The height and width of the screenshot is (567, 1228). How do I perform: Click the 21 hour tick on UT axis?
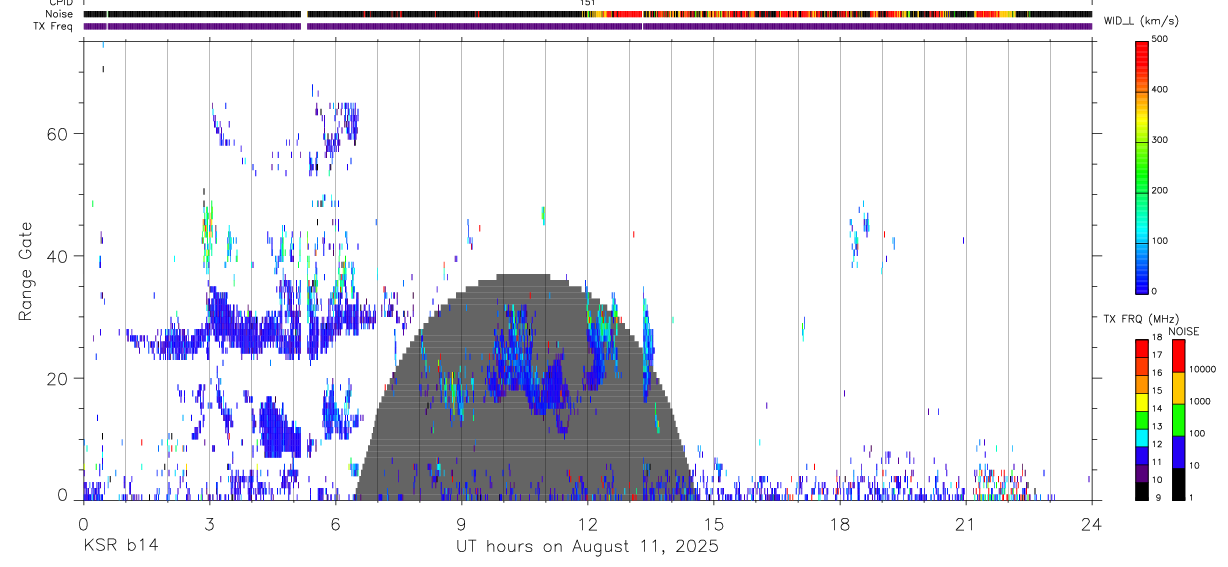[x=965, y=523]
